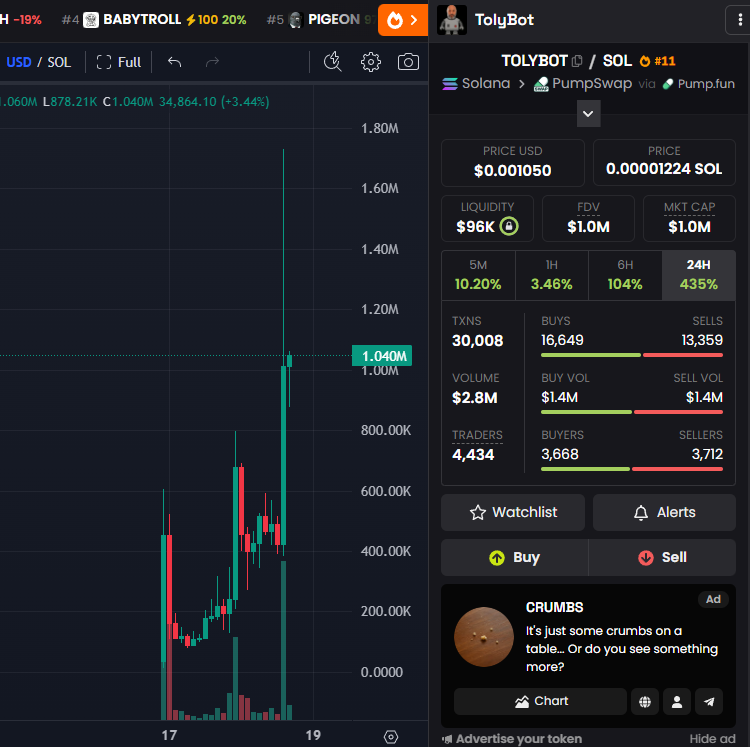Open the CRUMBS profile person icon
750x747 pixels.
(677, 702)
